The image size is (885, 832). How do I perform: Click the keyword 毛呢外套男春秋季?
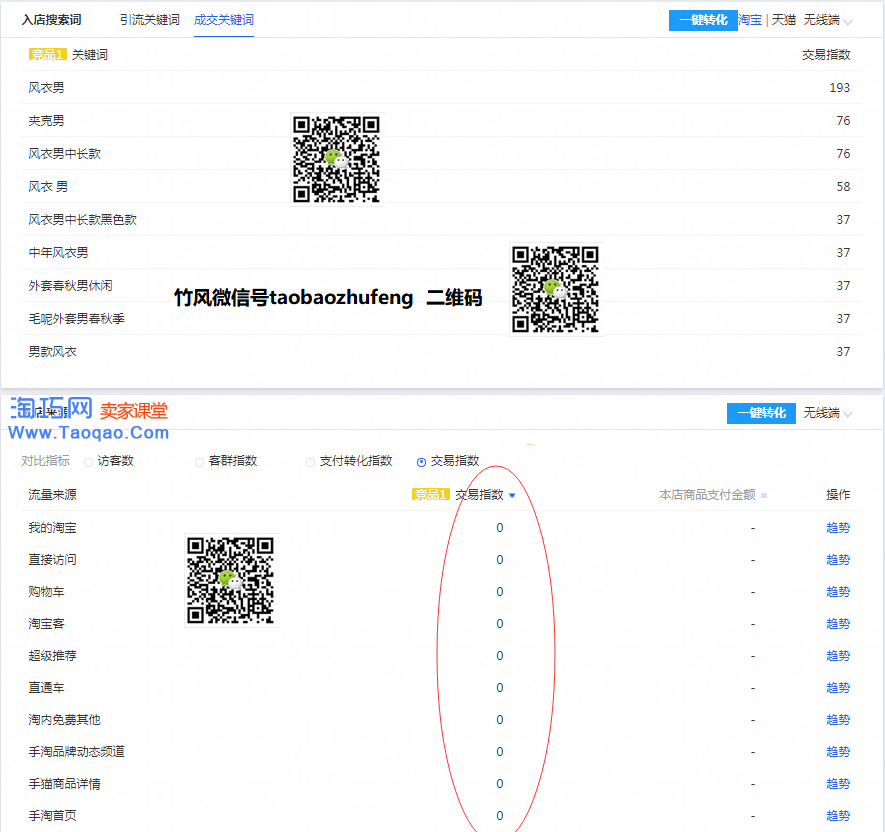click(x=77, y=319)
